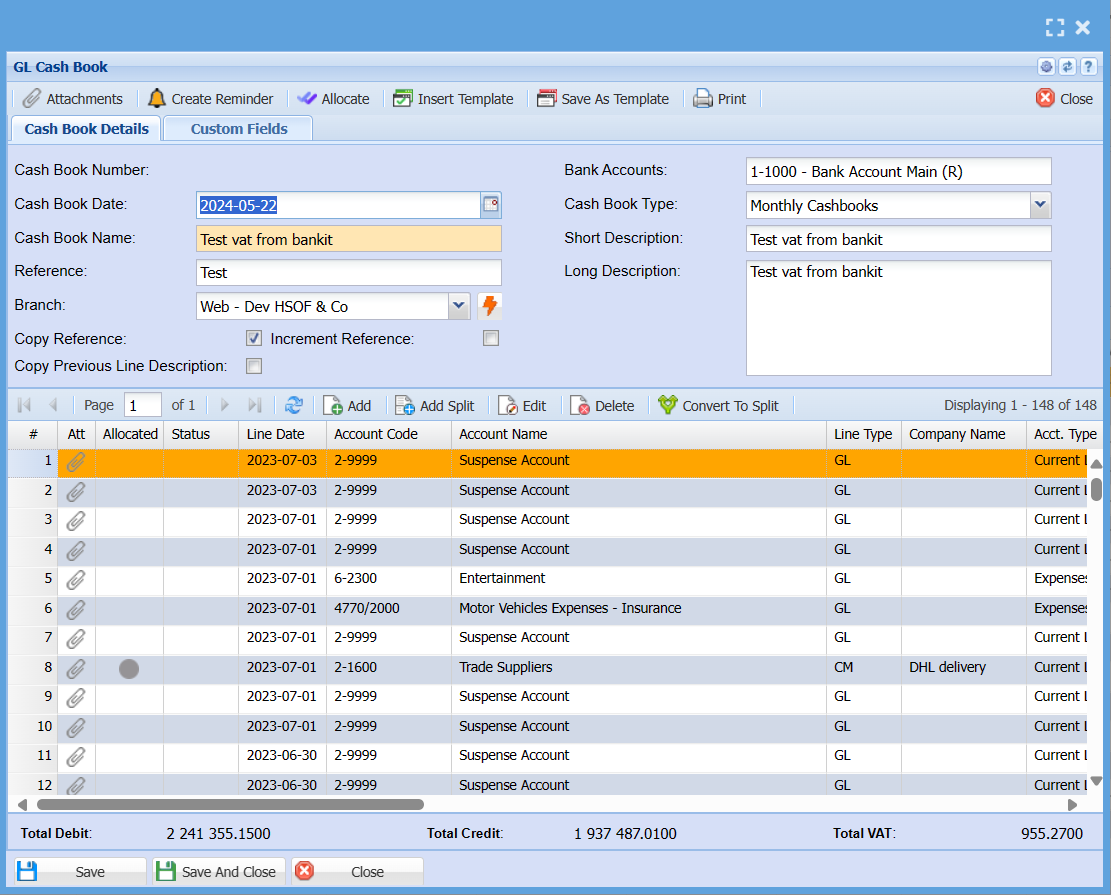Screen dimensions: 1111x895
Task: Click the Add Split button
Action: pyautogui.click(x=435, y=405)
